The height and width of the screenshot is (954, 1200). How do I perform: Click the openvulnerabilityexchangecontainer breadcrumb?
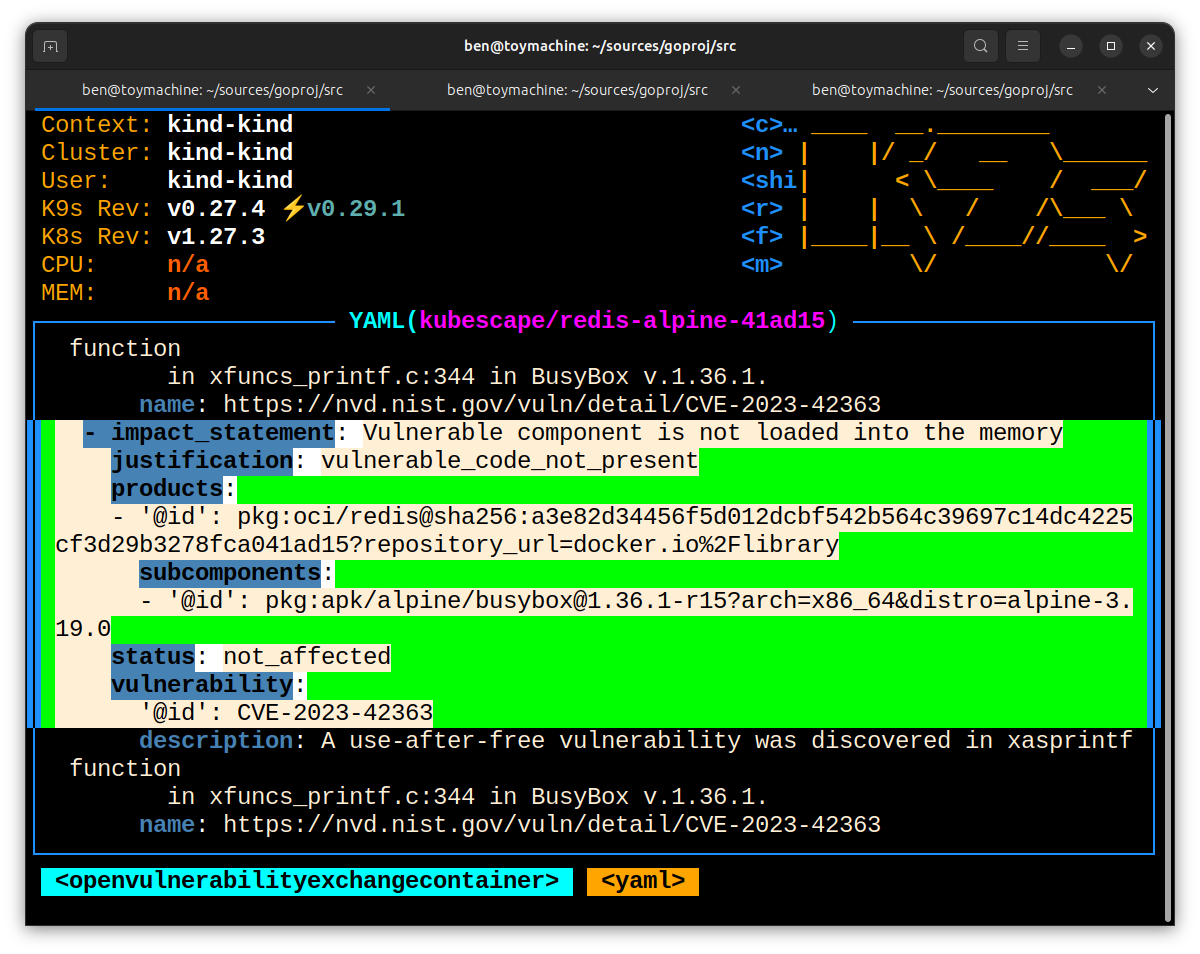(306, 881)
